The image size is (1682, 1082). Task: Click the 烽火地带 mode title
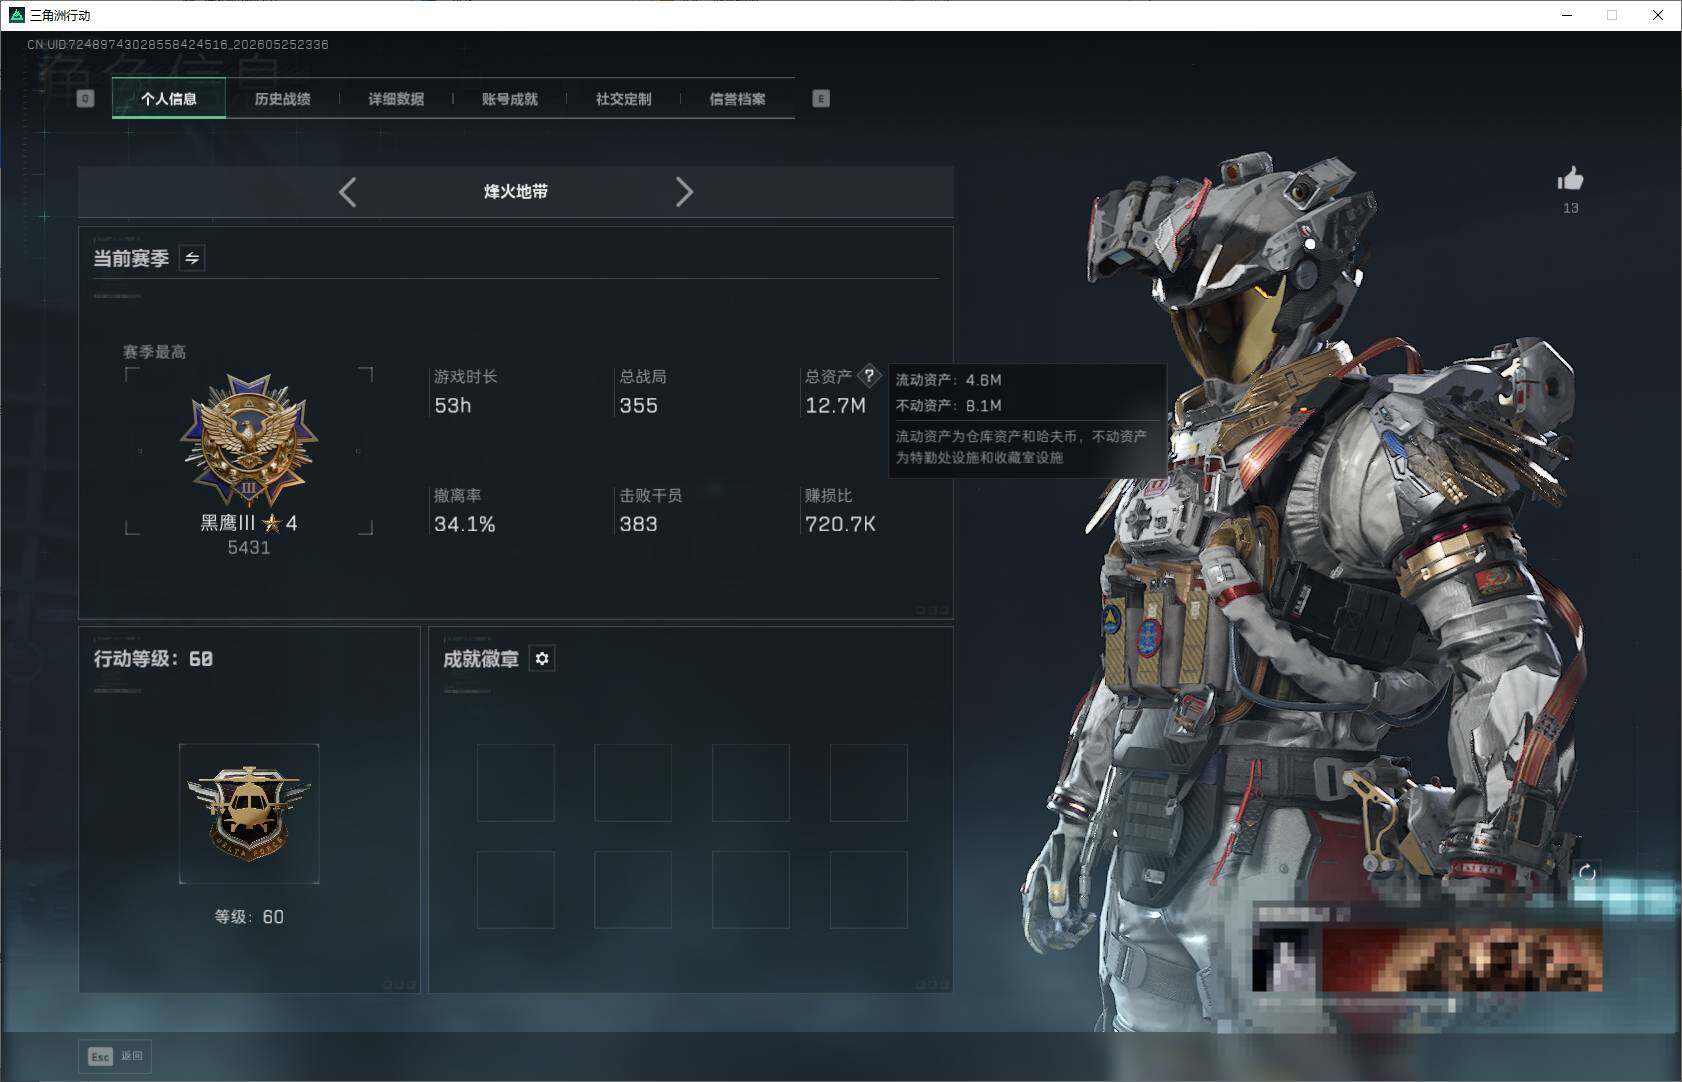coord(516,191)
